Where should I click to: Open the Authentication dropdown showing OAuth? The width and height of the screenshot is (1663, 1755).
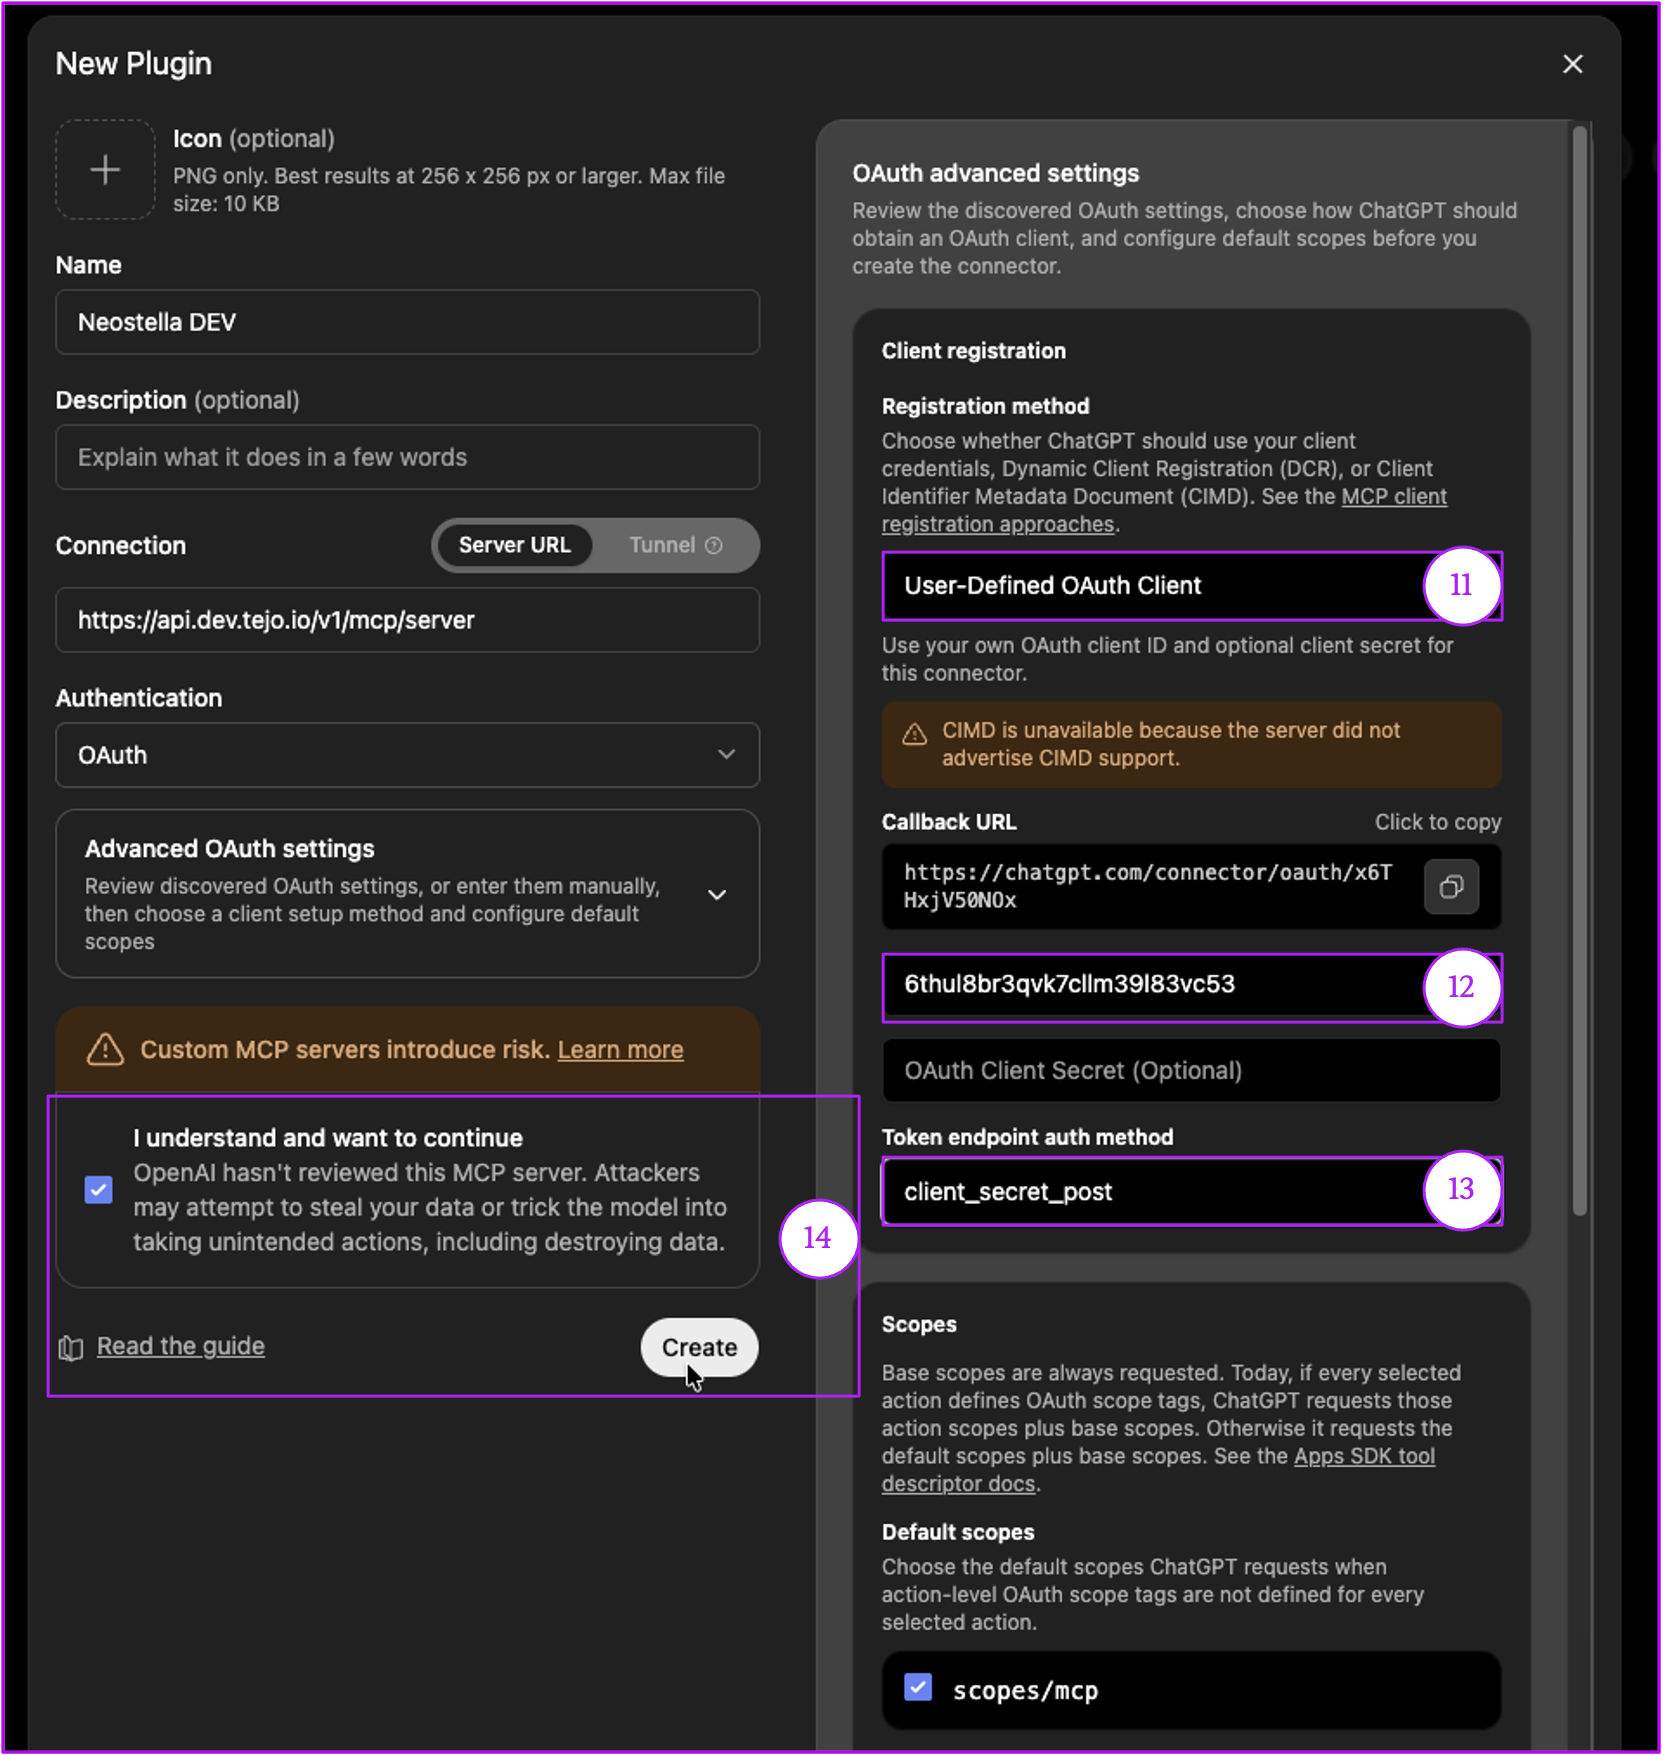407,755
